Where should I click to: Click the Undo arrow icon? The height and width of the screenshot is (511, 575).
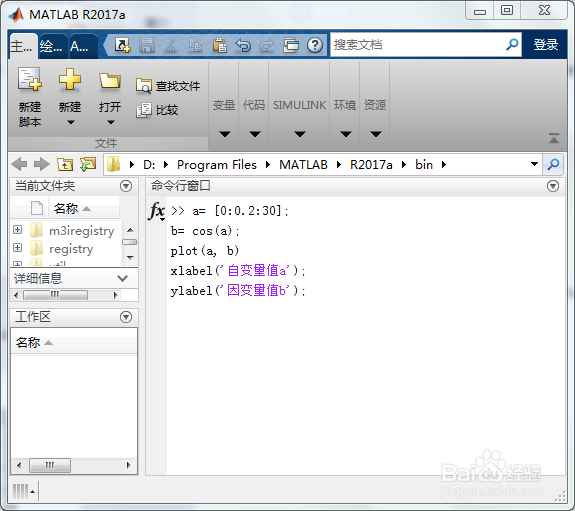pos(243,45)
